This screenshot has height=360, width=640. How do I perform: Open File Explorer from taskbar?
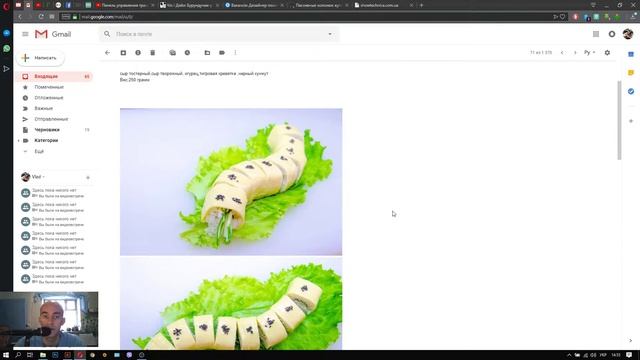(x=42, y=355)
